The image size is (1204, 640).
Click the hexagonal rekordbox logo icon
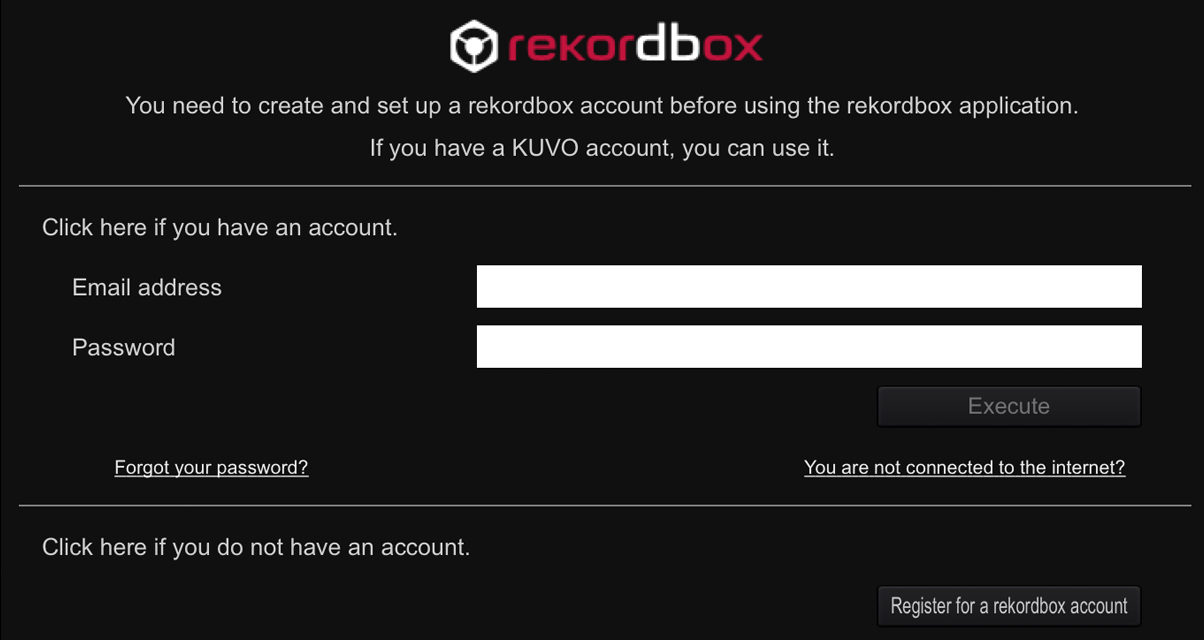click(473, 46)
